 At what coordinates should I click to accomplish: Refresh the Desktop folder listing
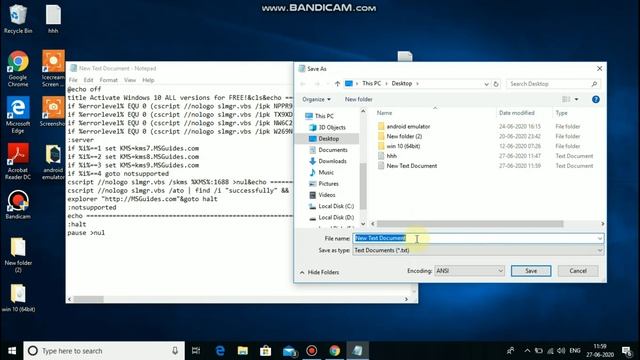[496, 84]
